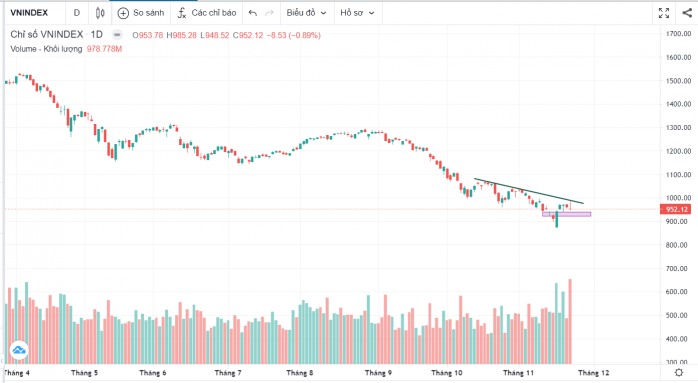This screenshot has height=383, width=698.
Task: Click the 952.12 current price label
Action: click(x=675, y=209)
